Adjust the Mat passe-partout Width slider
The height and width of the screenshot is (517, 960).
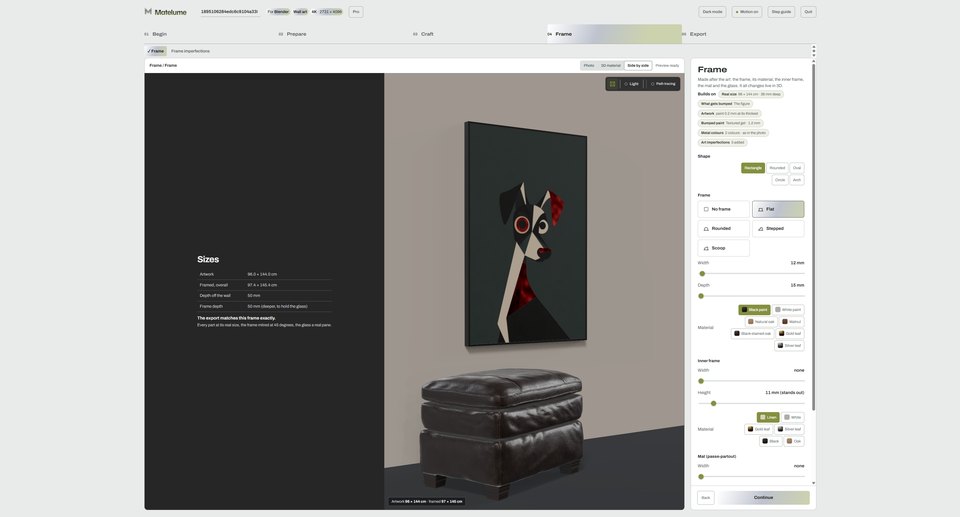coord(751,477)
